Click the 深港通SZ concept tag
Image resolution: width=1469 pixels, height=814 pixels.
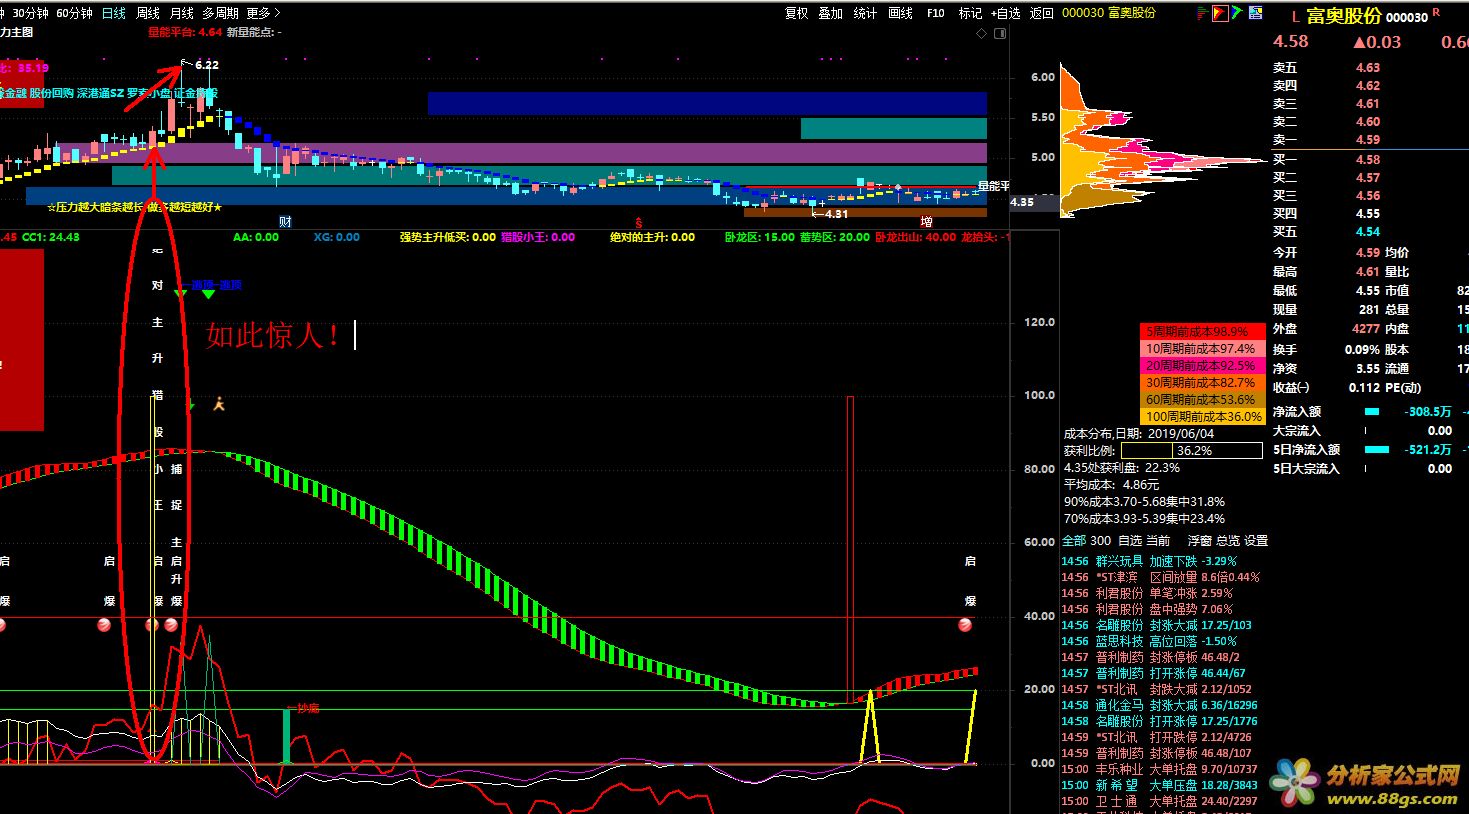pos(100,93)
